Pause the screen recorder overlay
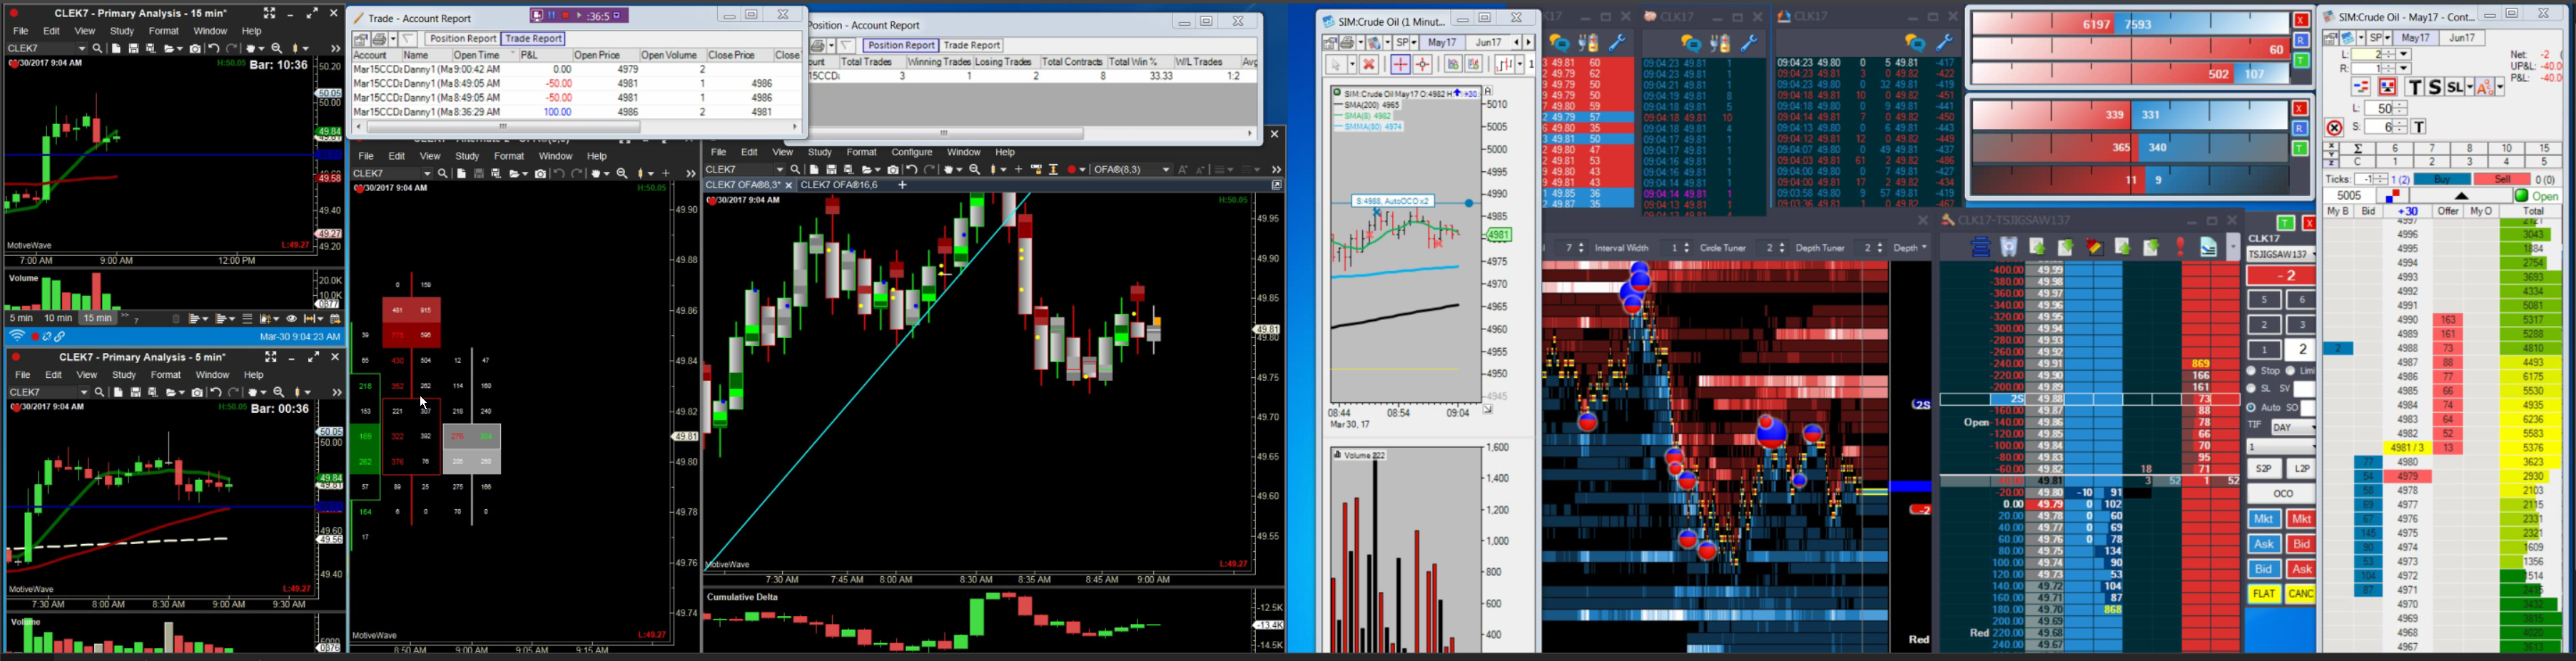Screen dimensions: 2576x661 [x=551, y=16]
